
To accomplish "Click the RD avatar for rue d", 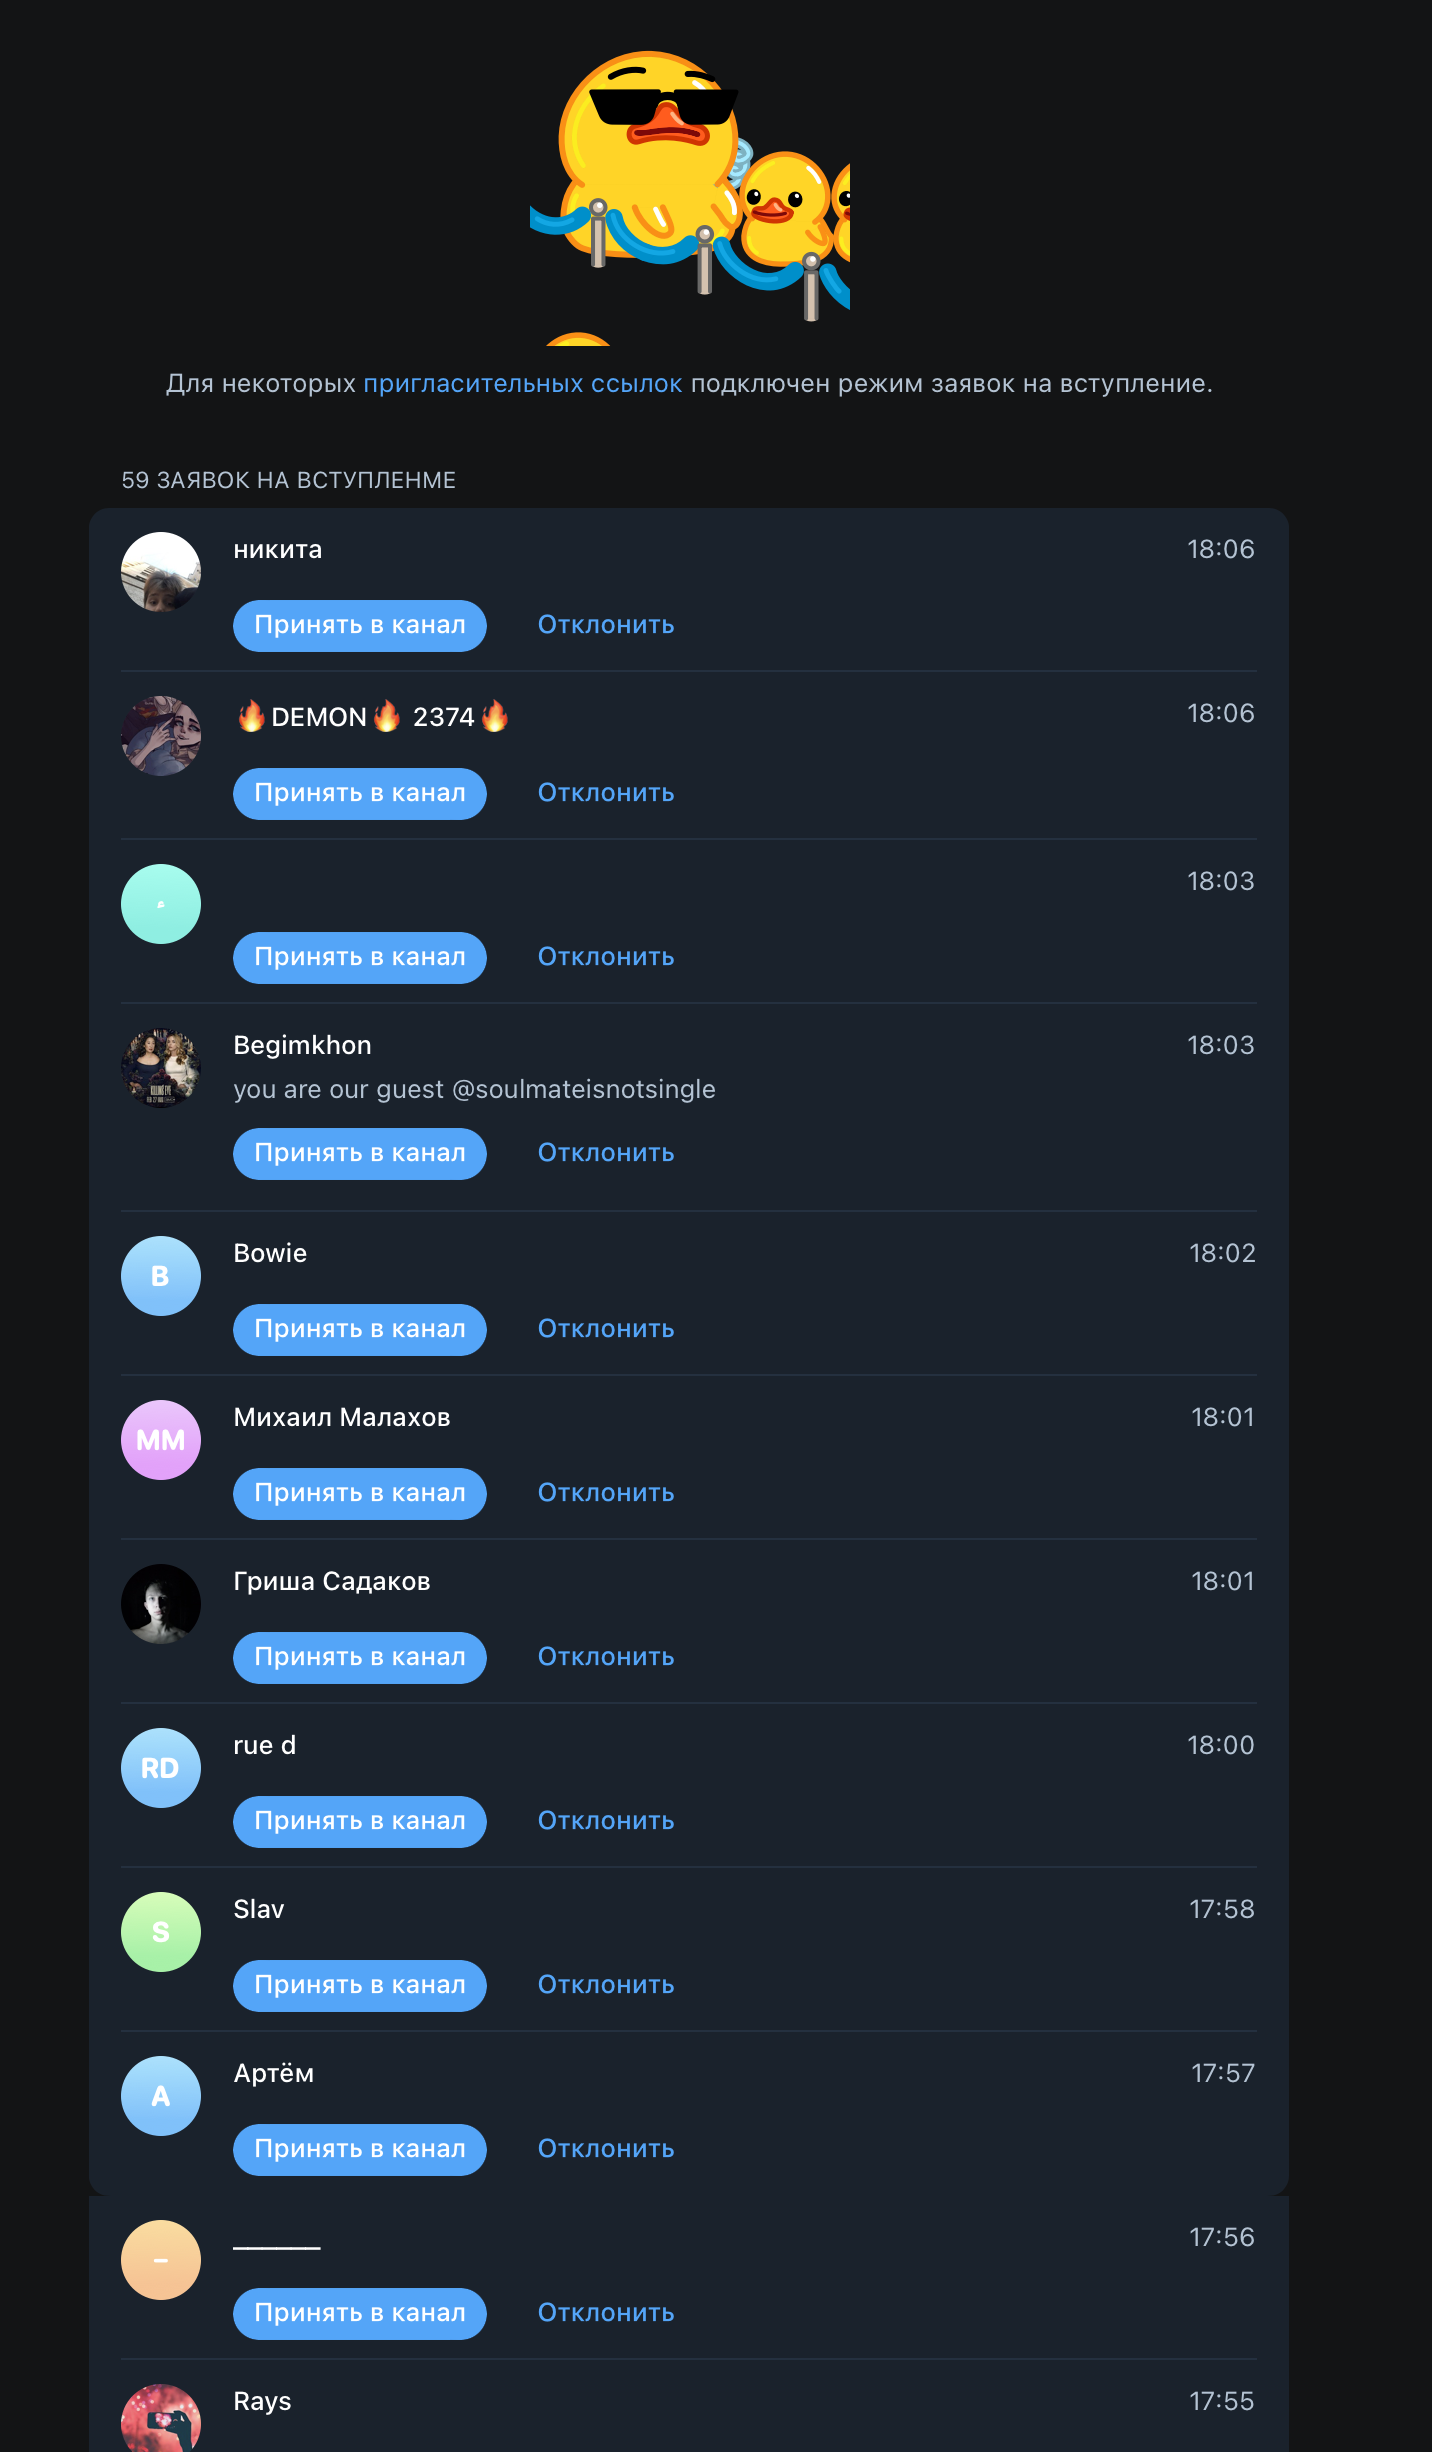I will coord(161,1768).
